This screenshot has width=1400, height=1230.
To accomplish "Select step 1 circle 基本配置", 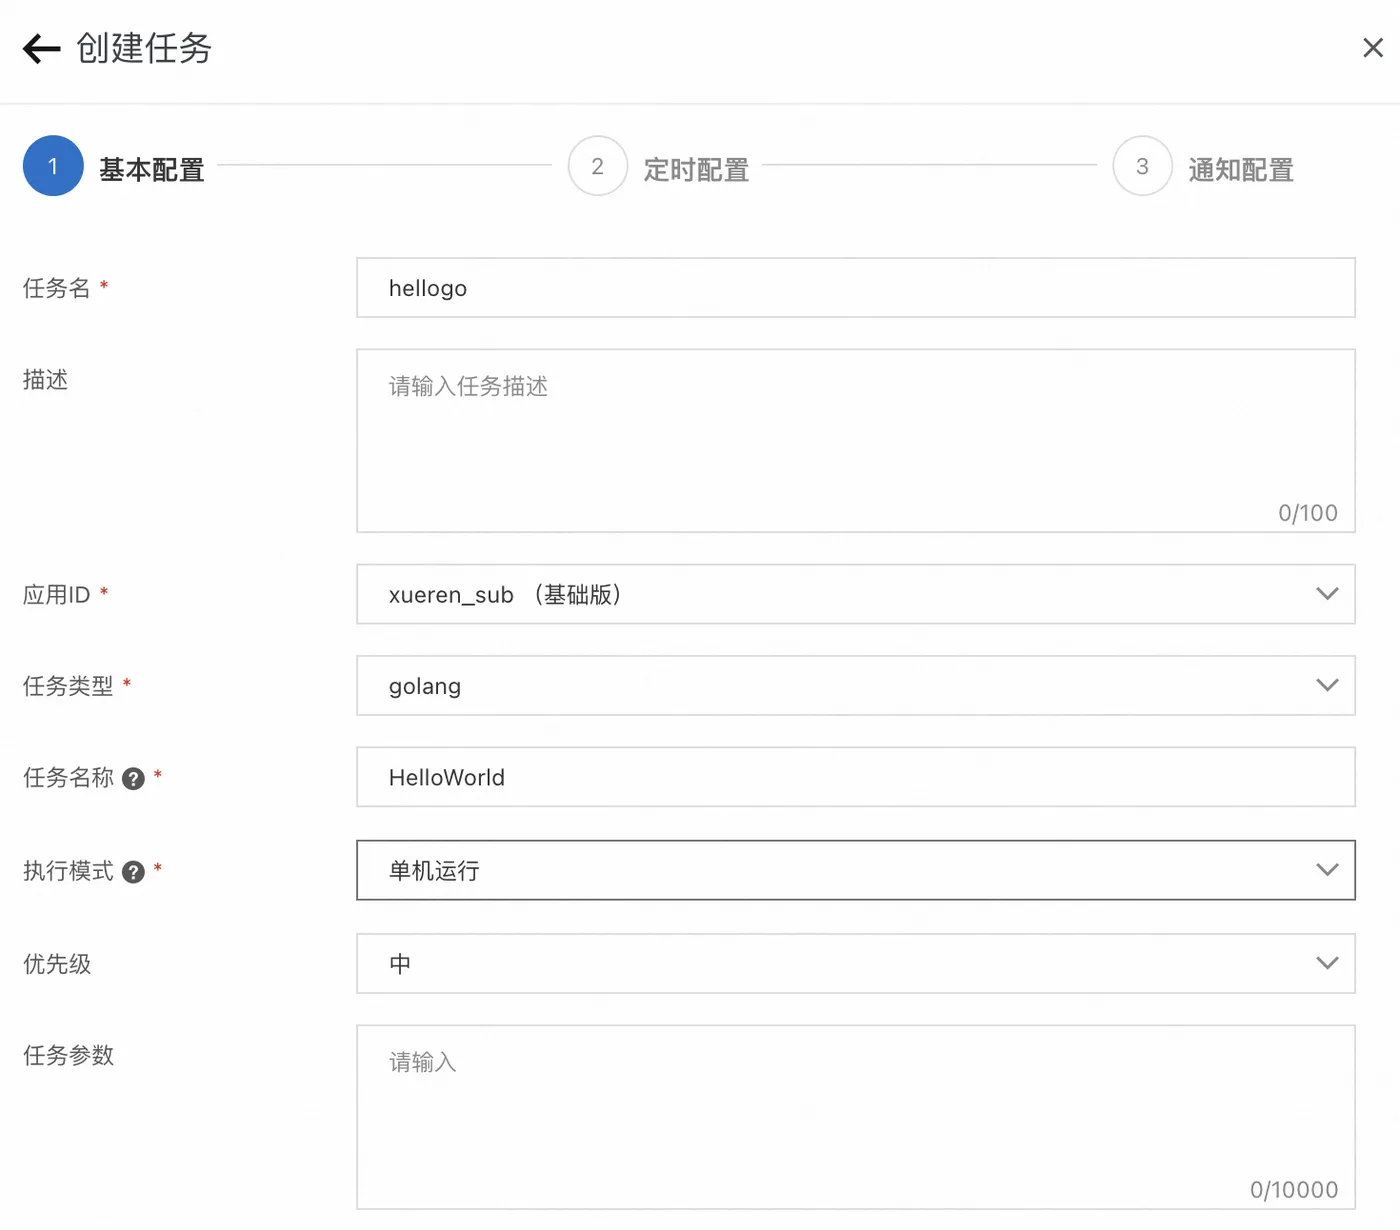I will click(x=53, y=166).
